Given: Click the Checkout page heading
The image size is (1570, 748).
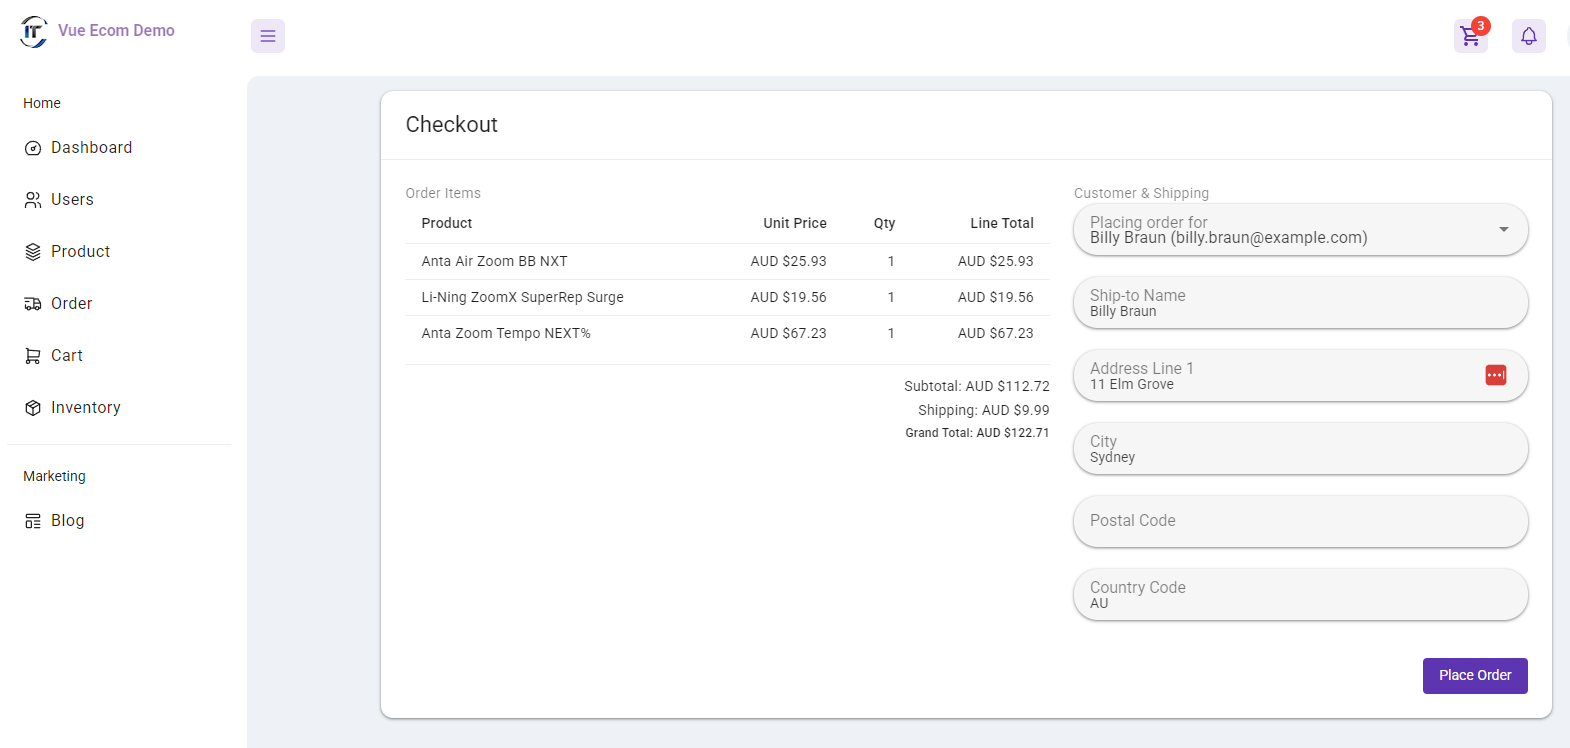Looking at the screenshot, I should 452,125.
